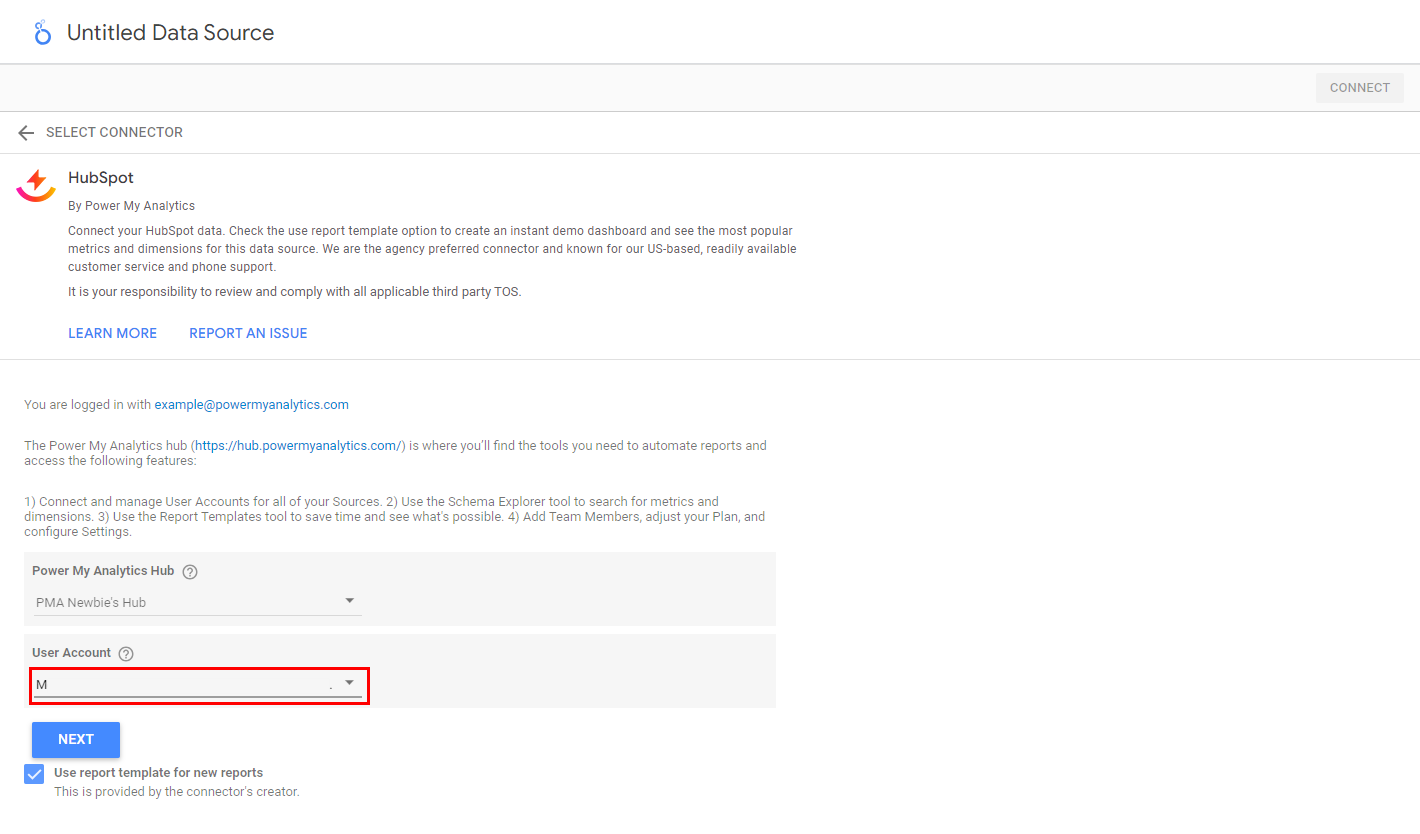Click the Power My Analytics Hub dropdown arrow

350,601
